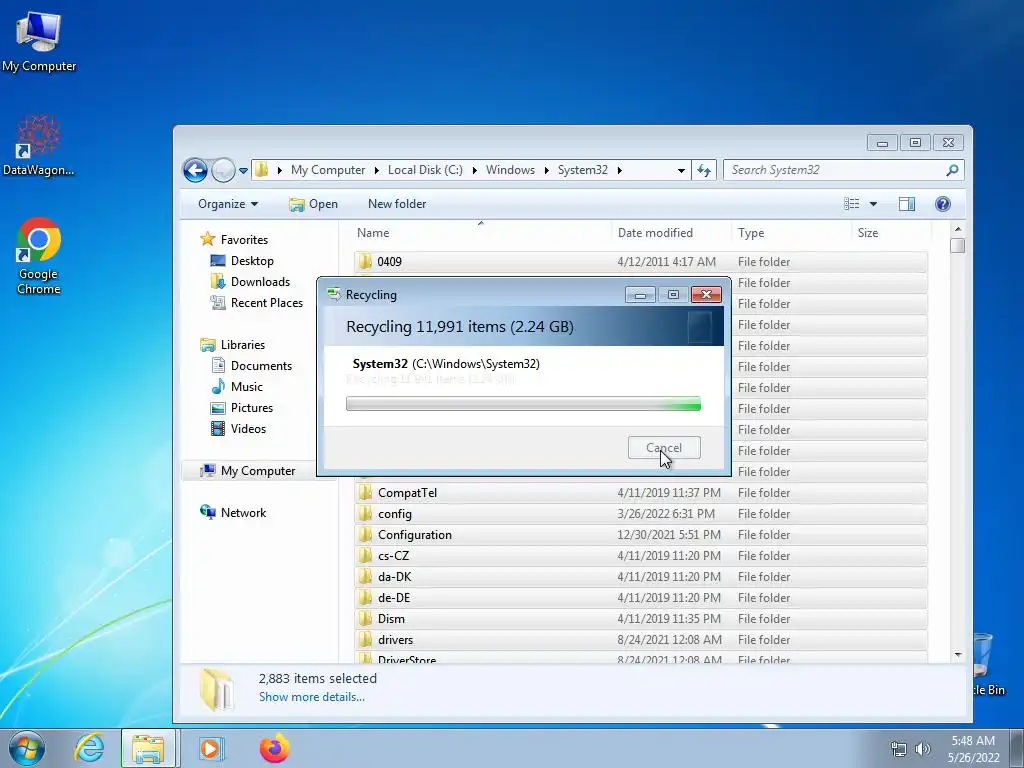Click the Change your view icon
Image resolution: width=1024 pixels, height=768 pixels.
coord(852,204)
